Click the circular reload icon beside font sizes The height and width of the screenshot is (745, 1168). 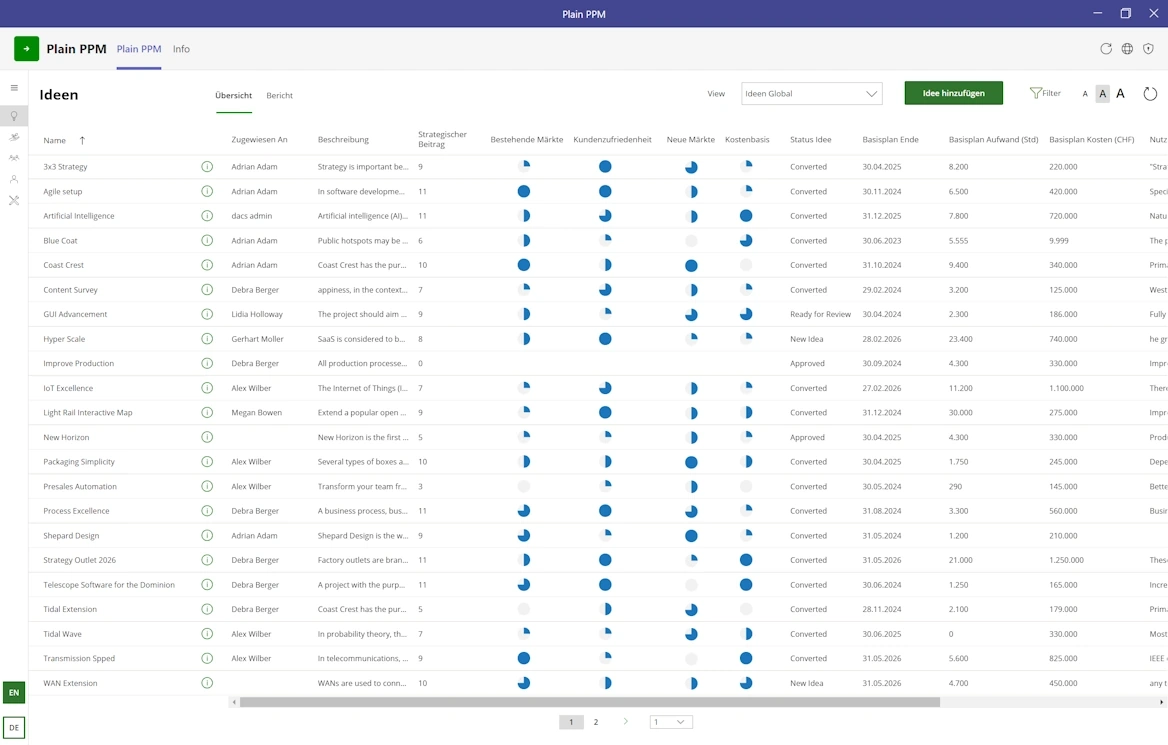coord(1150,94)
